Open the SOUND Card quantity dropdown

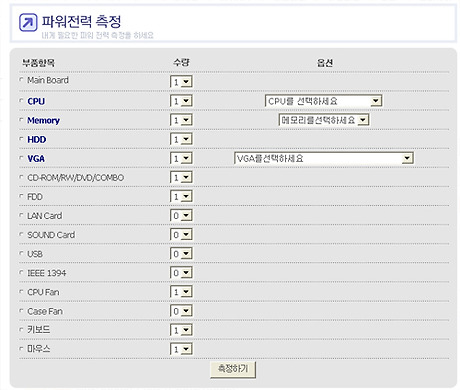click(x=181, y=235)
